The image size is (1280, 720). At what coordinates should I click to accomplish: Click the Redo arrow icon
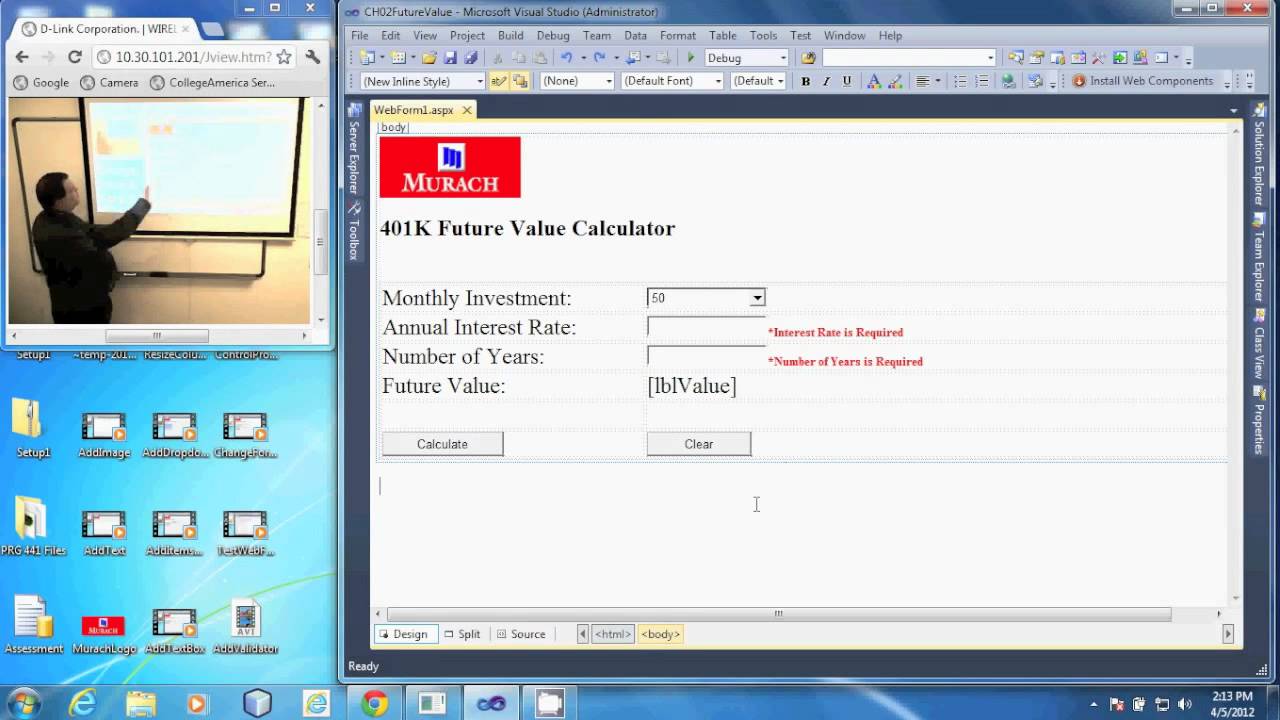click(x=599, y=58)
